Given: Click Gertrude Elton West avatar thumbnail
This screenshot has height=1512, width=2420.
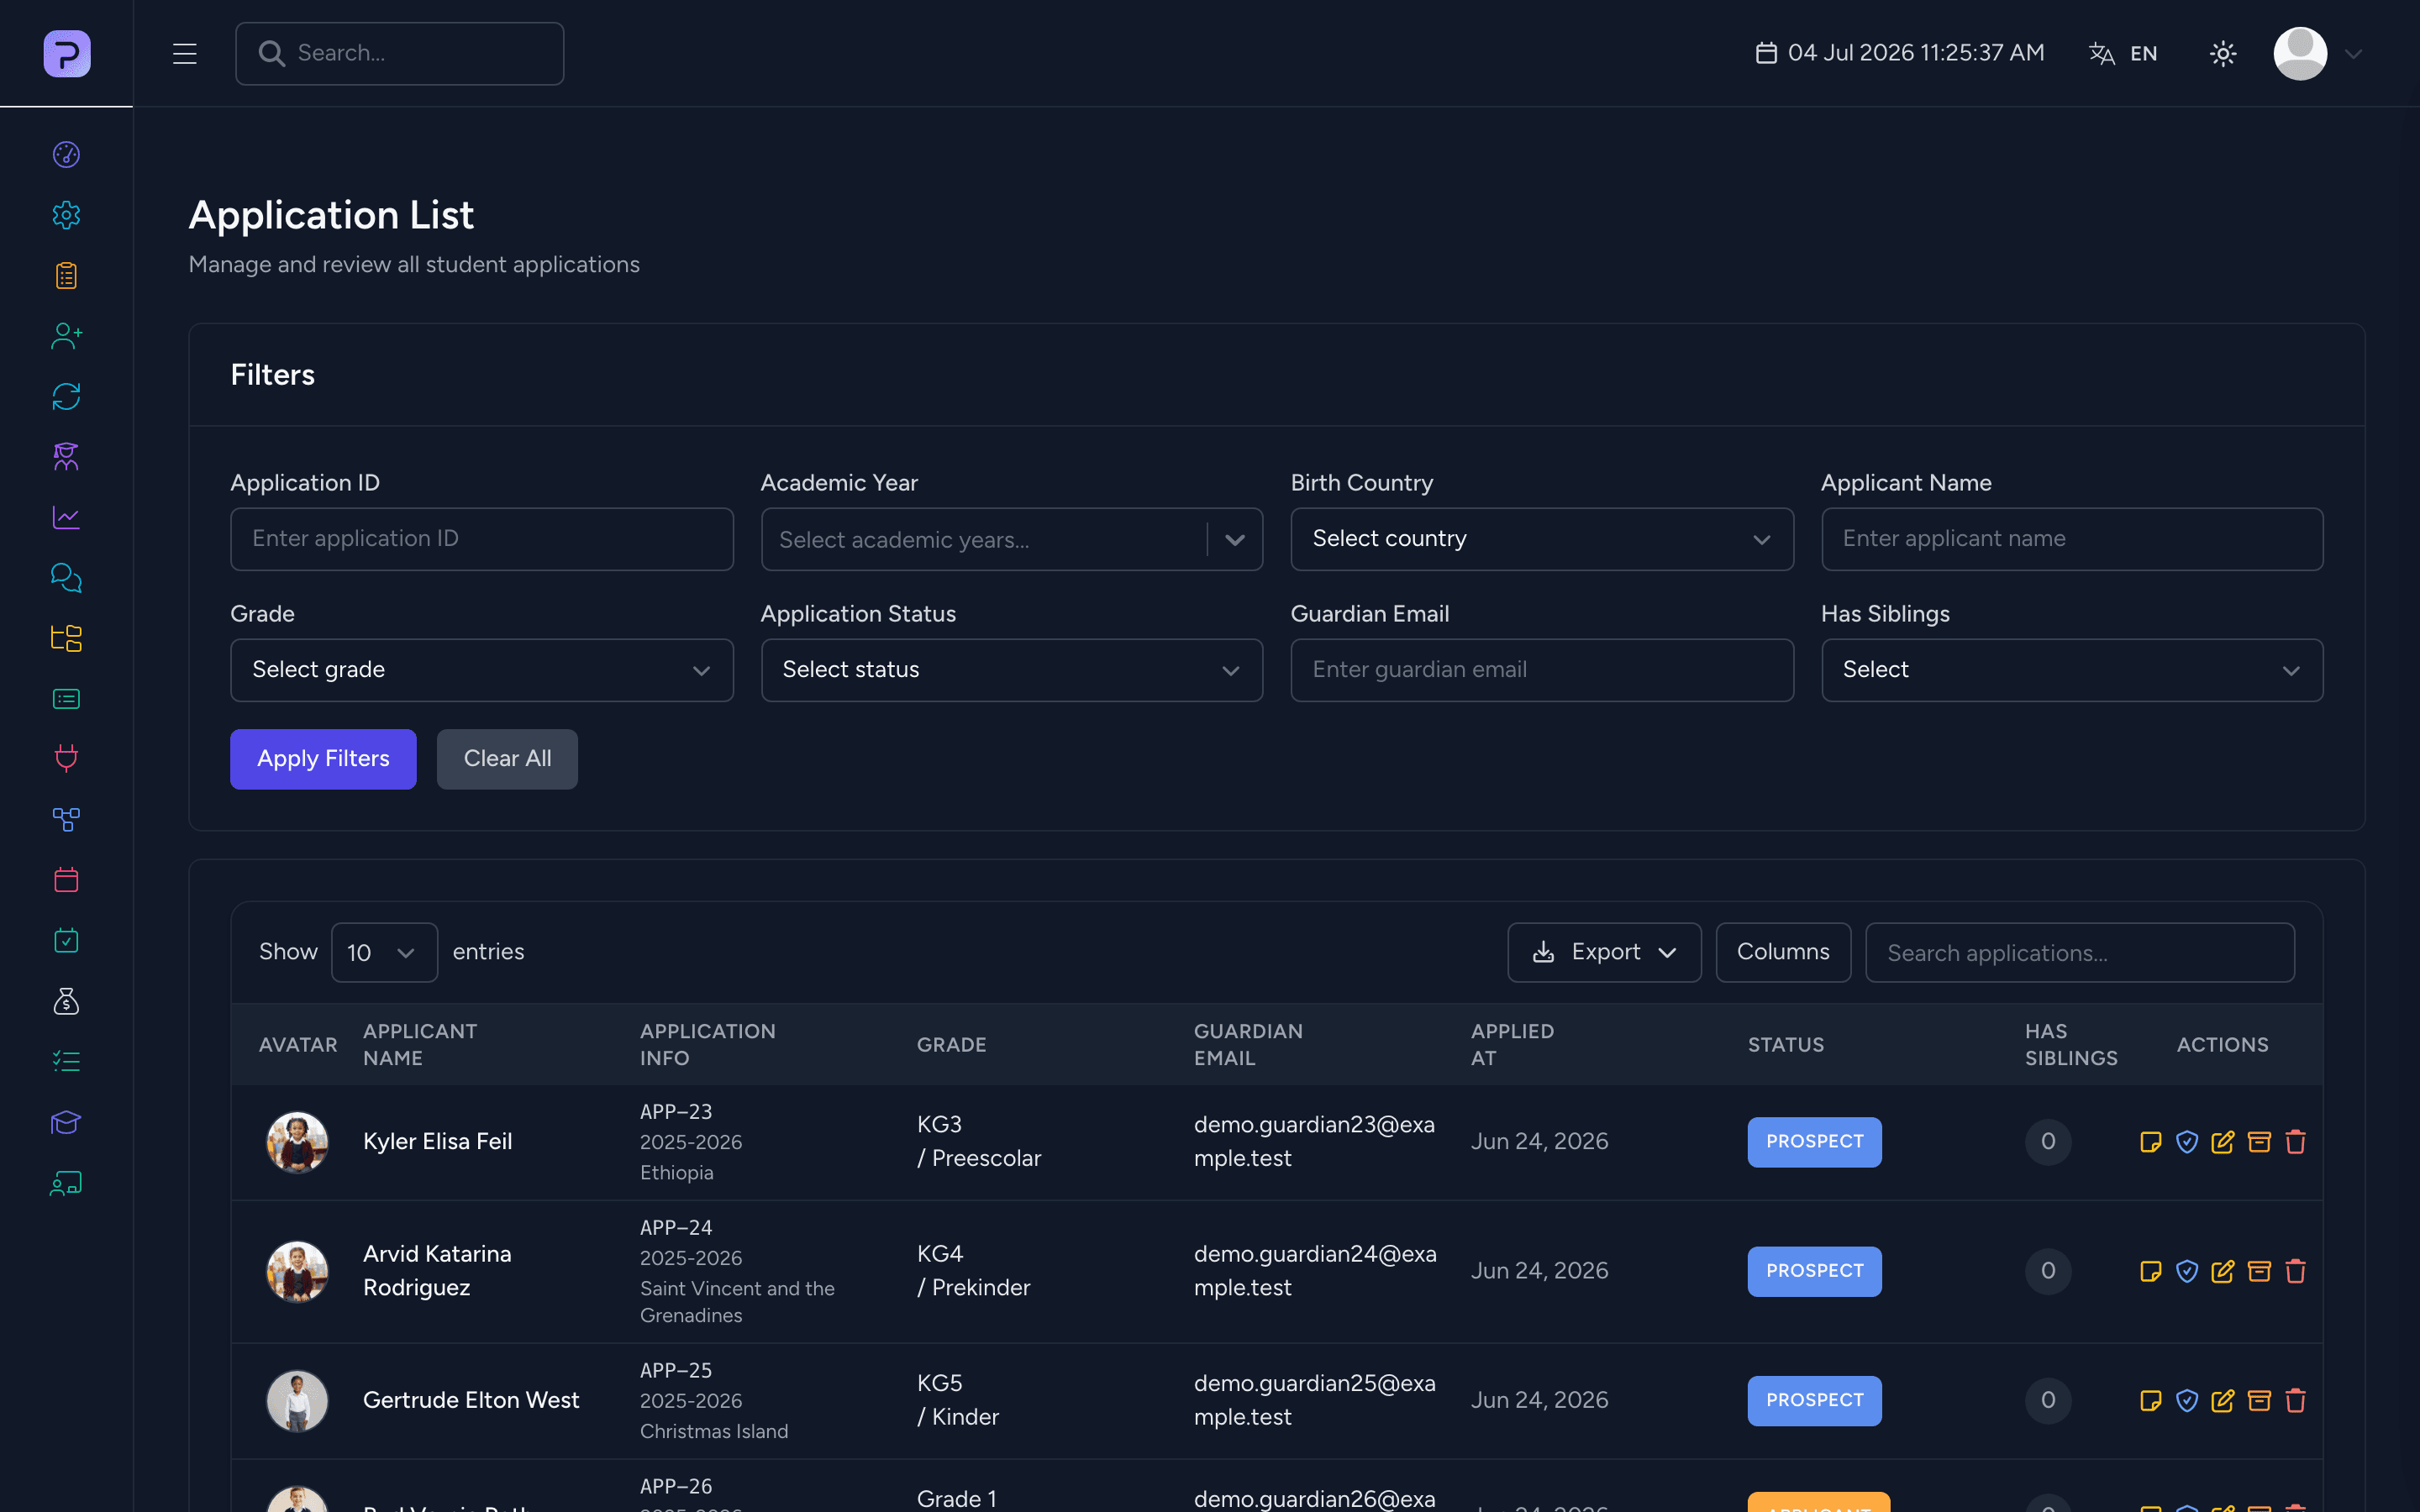Looking at the screenshot, I should tap(297, 1400).
